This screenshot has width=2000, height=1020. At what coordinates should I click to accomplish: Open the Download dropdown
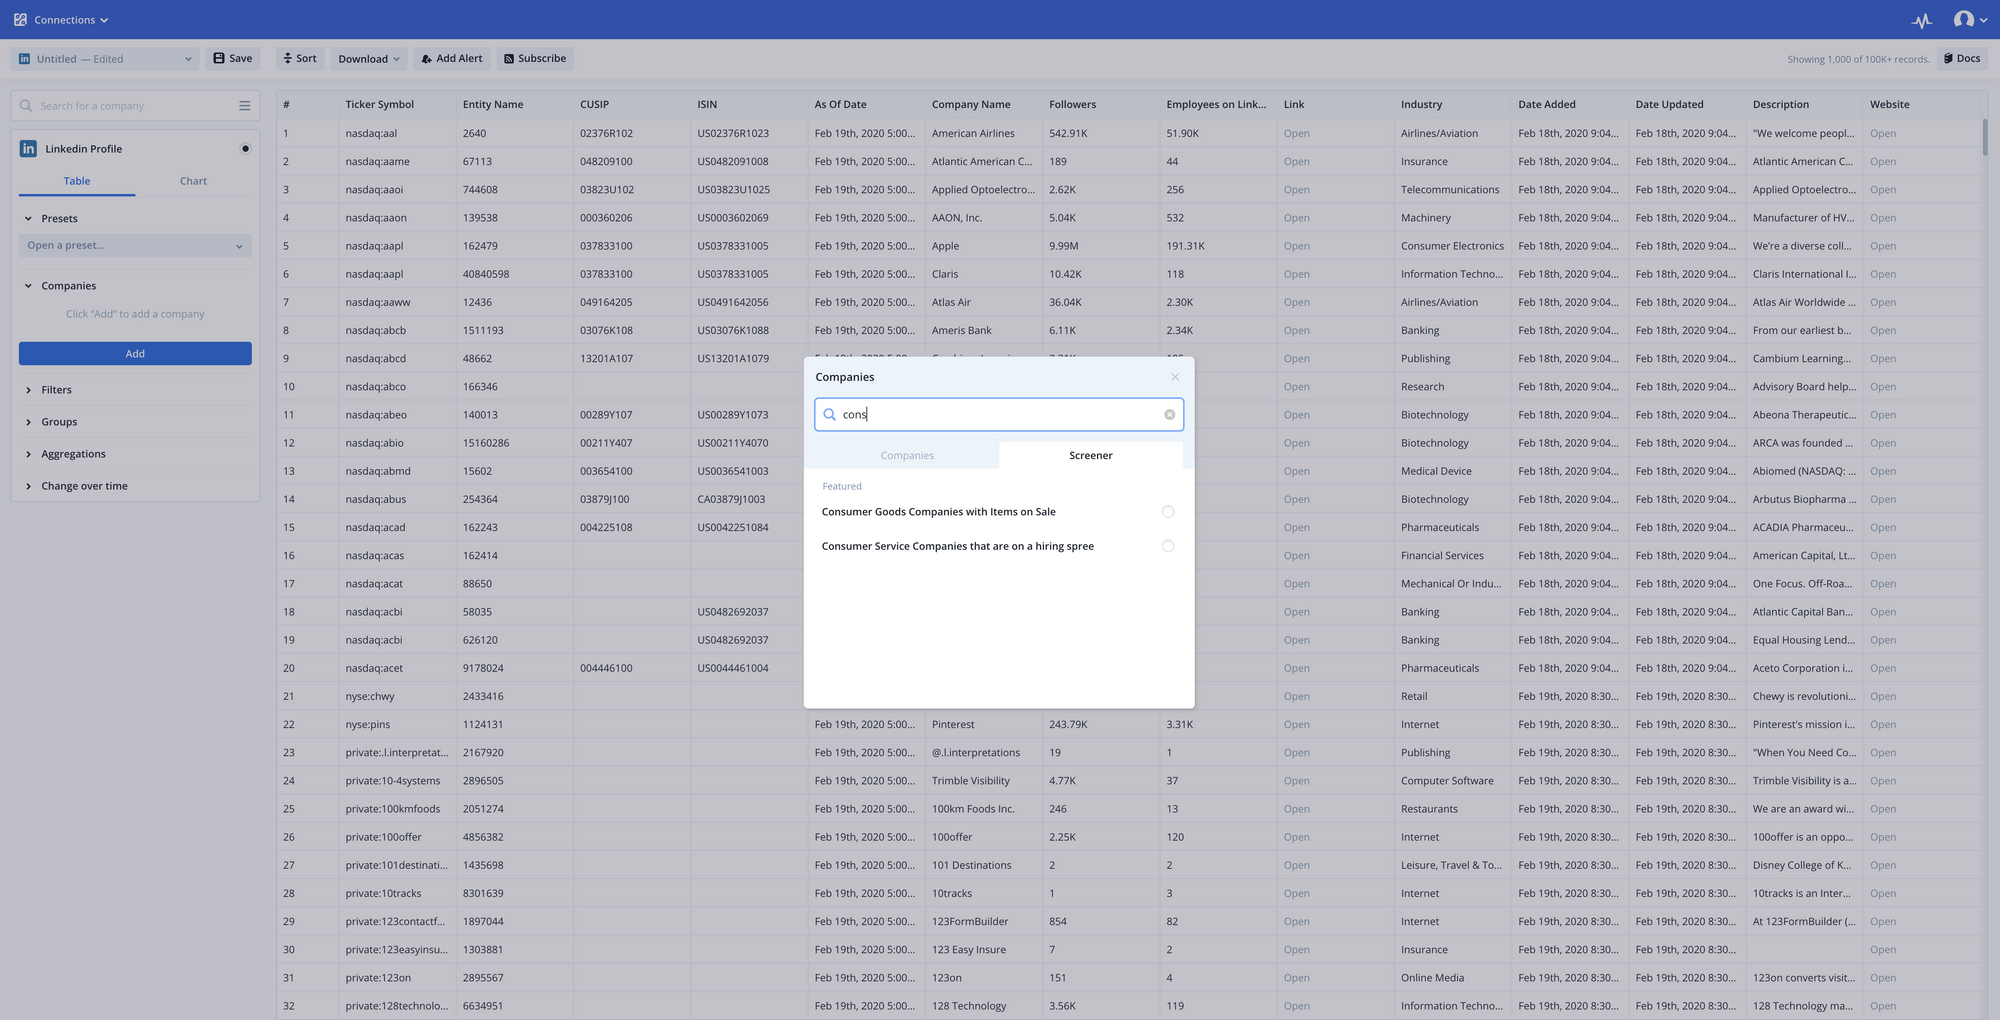coord(369,59)
